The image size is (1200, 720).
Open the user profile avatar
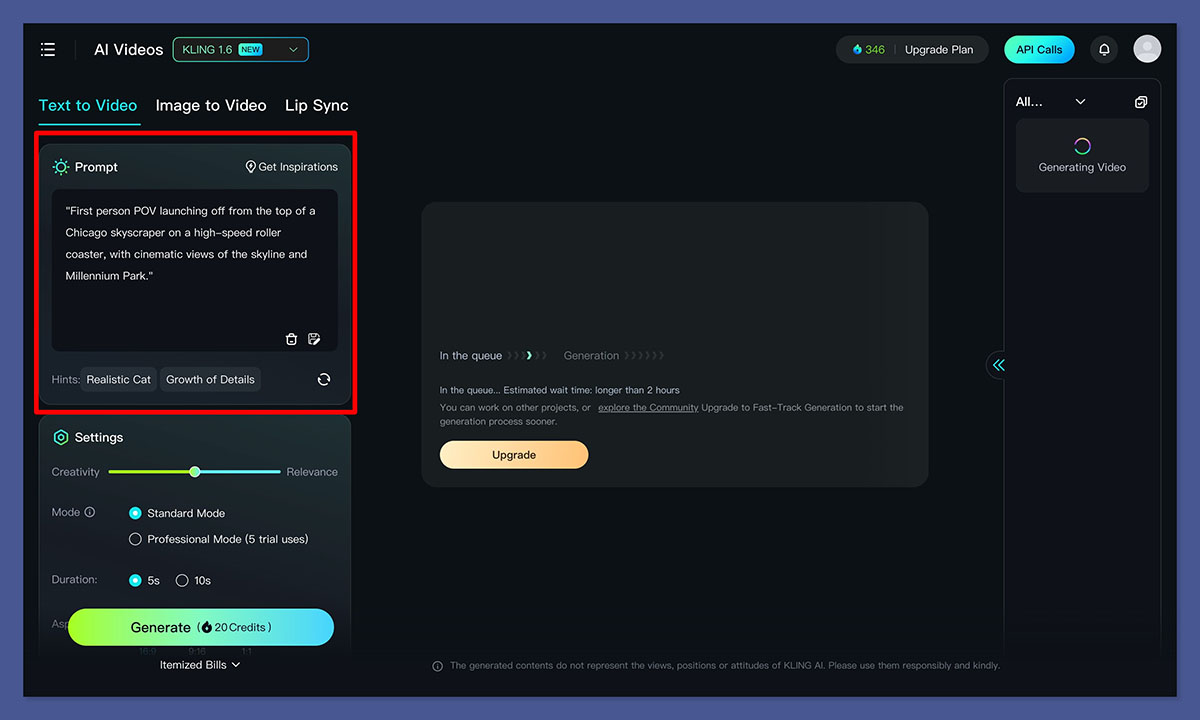click(x=1147, y=49)
